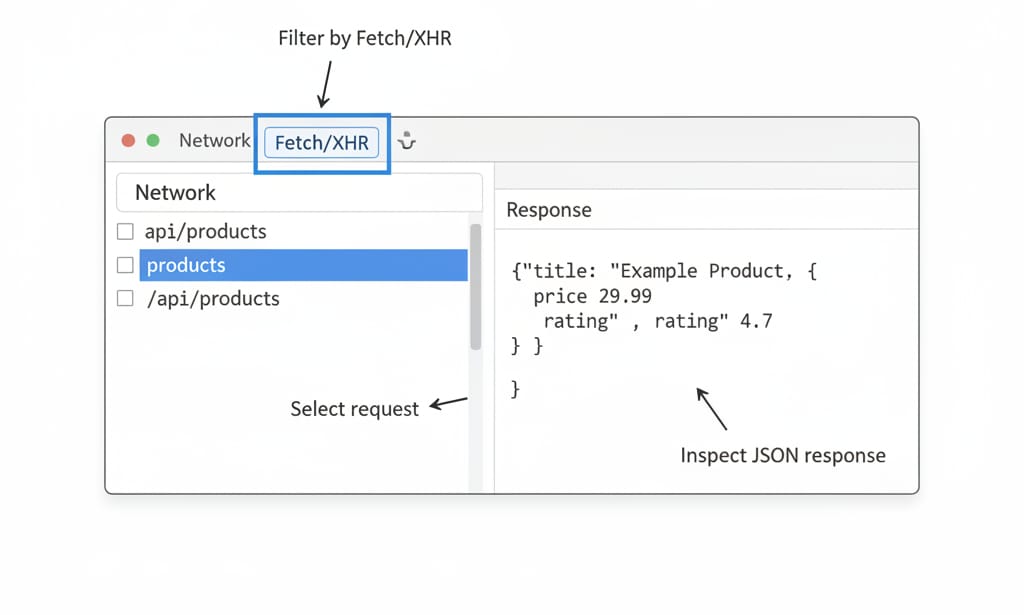This screenshot has width=1024, height=615.
Task: Select the api/products request
Action: 205,232
